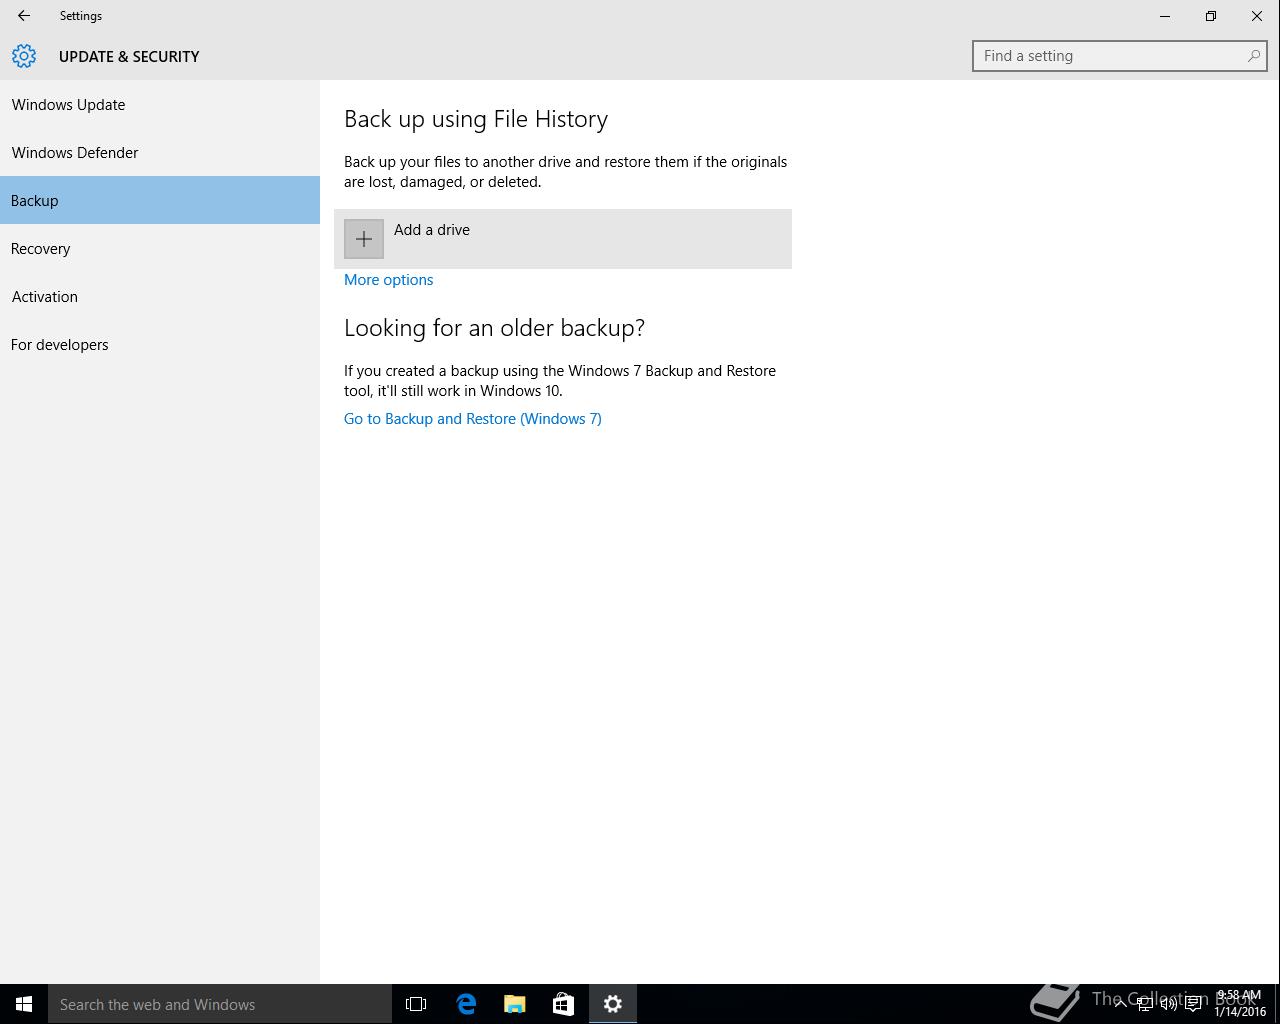Image resolution: width=1280 pixels, height=1024 pixels.
Task: Open For developers settings
Action: coord(160,344)
